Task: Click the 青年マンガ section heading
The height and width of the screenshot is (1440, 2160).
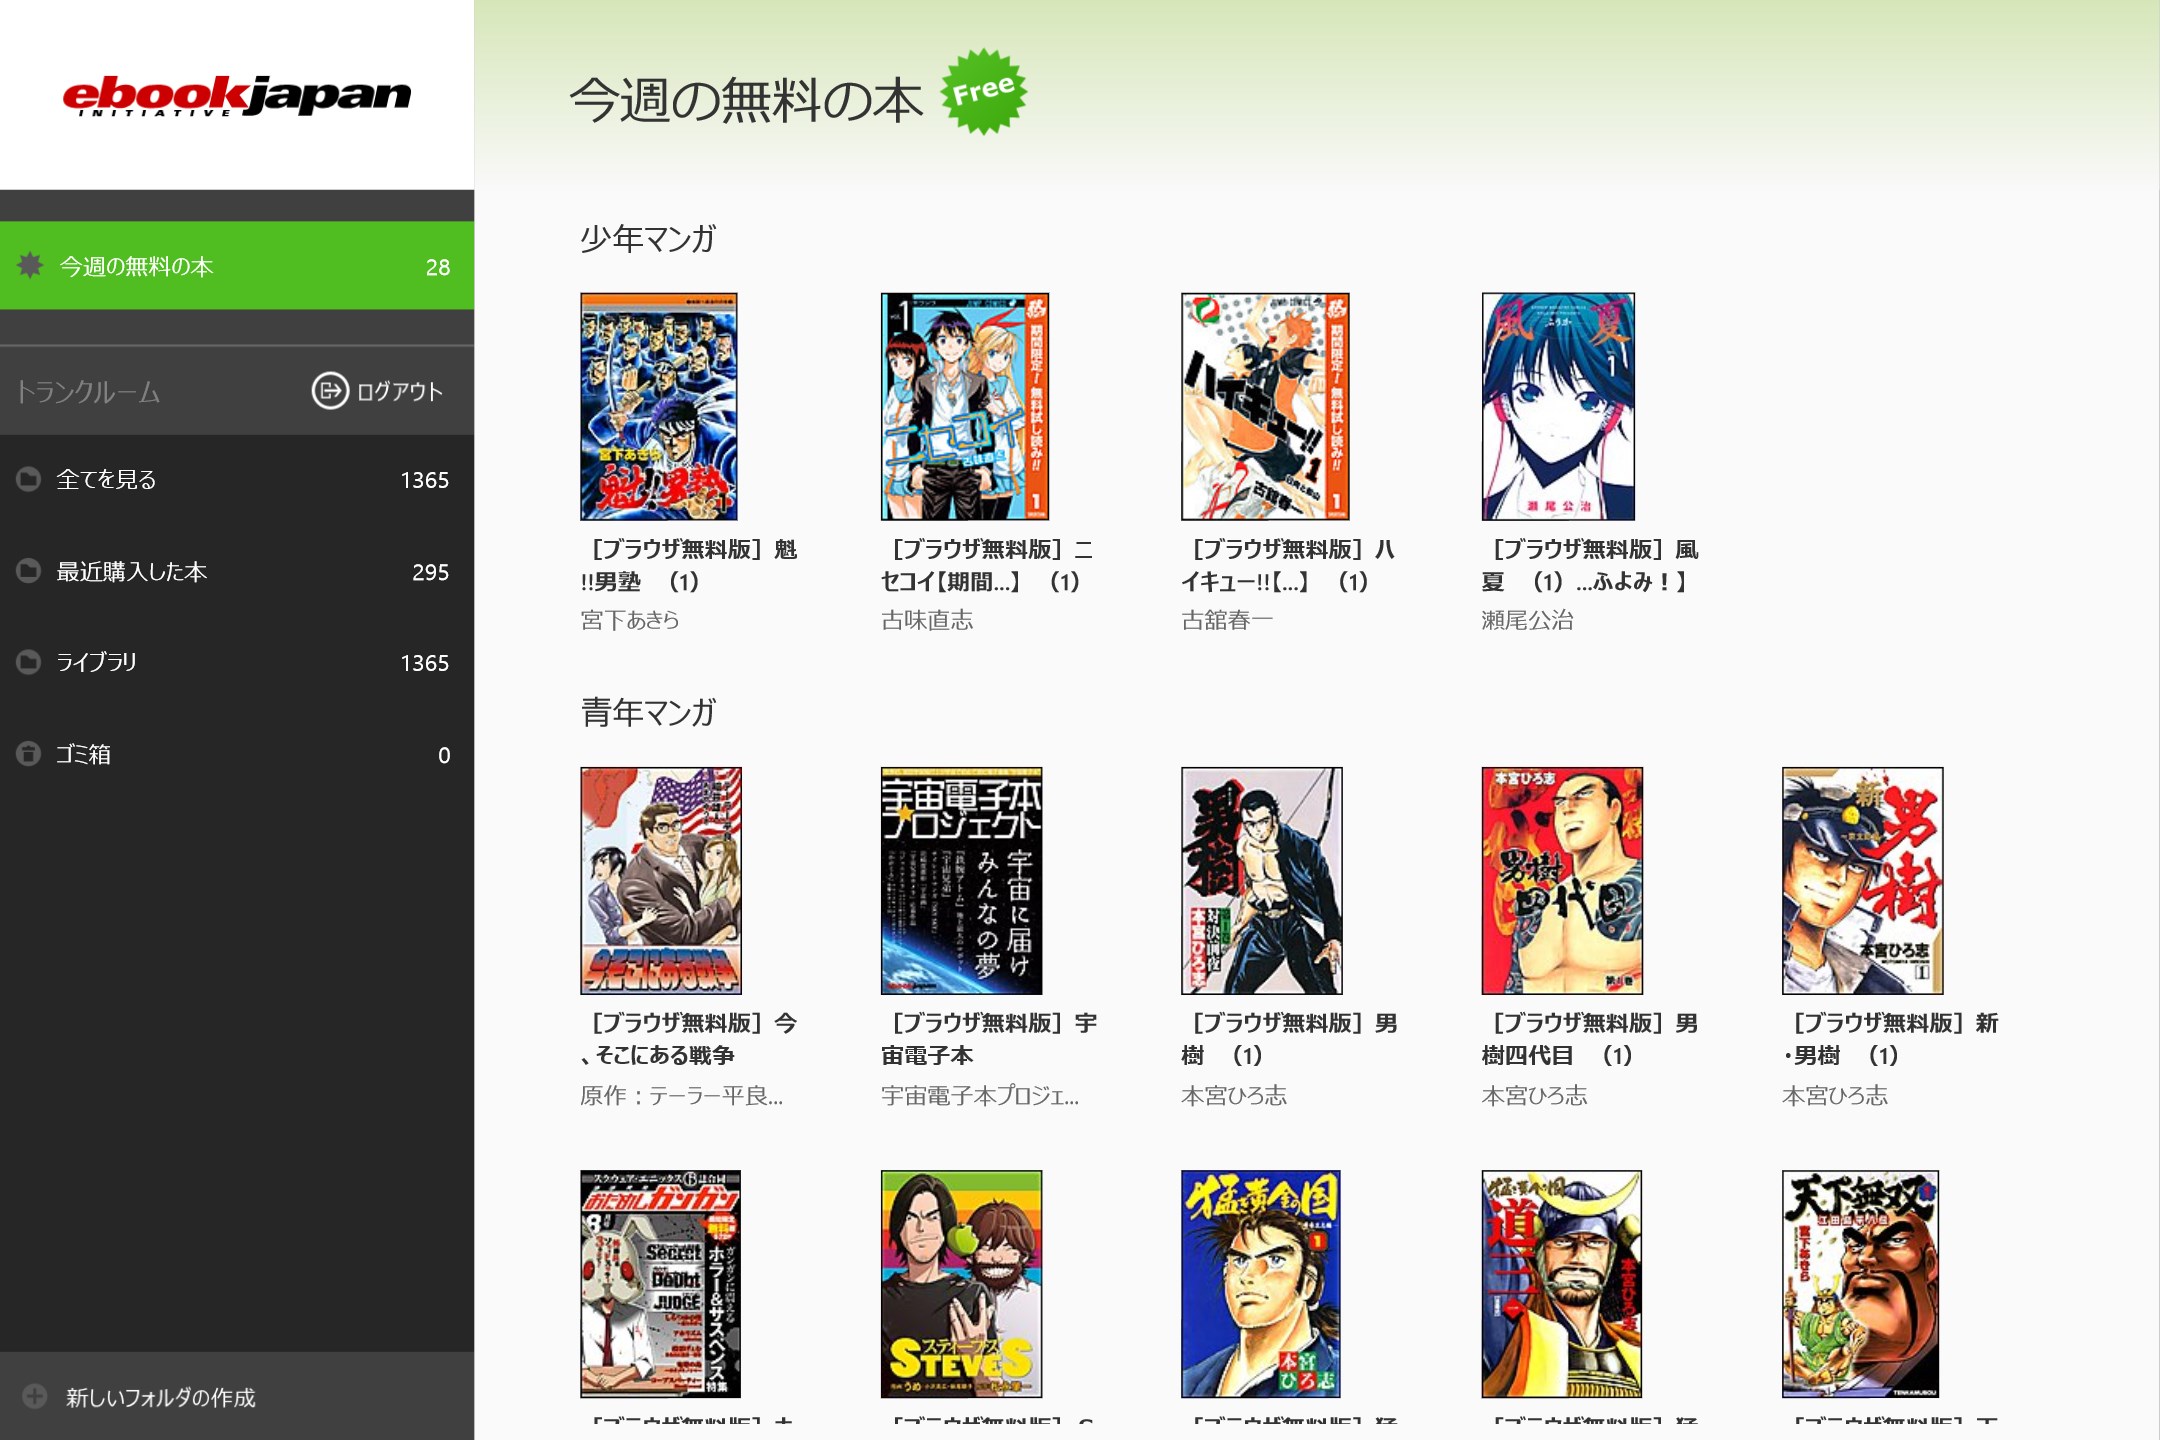Action: tap(648, 712)
